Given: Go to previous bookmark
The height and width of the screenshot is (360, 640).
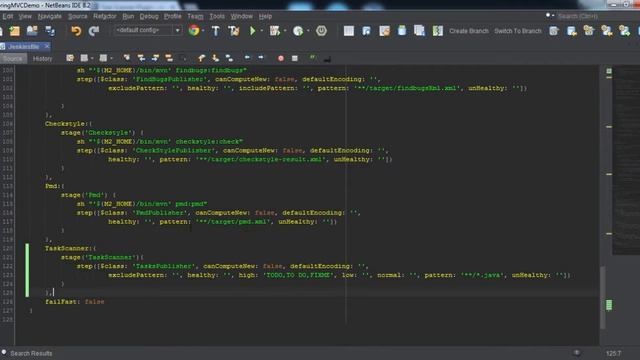Looking at the screenshot, I should click(202, 58).
